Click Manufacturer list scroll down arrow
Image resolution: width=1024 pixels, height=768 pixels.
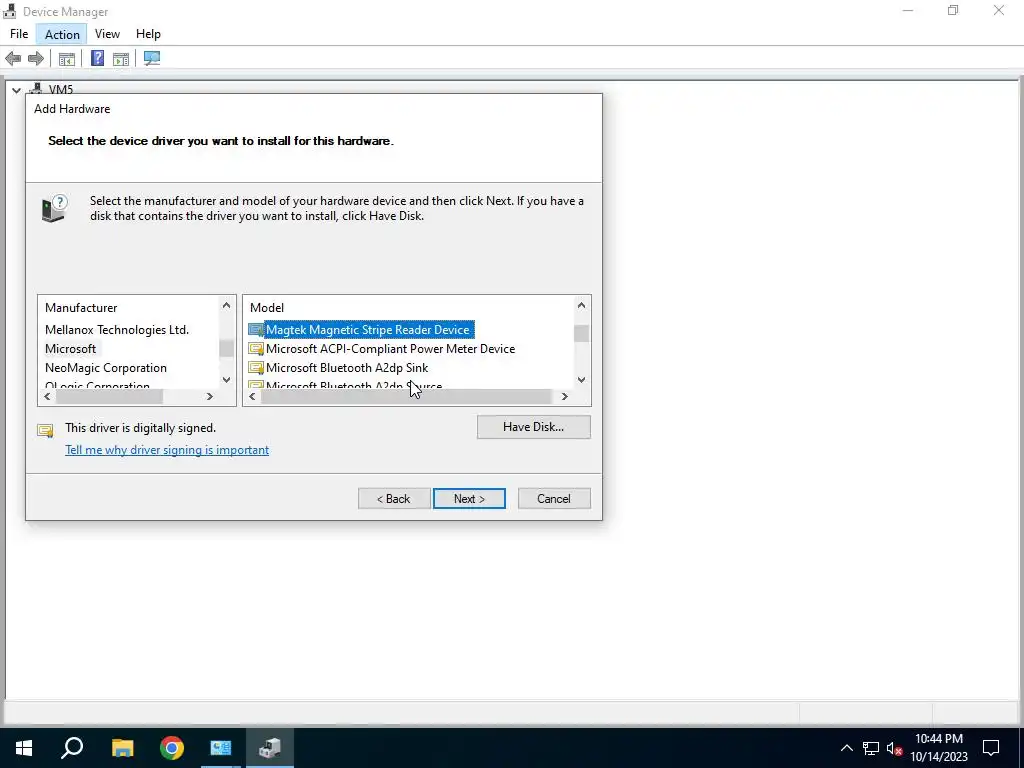(x=227, y=379)
